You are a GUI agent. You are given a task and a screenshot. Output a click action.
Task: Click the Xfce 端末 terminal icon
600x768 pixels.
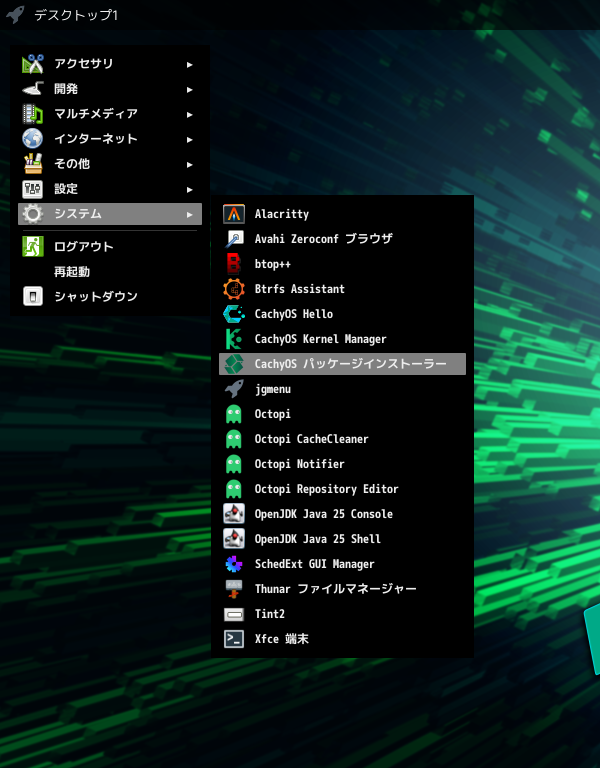(x=234, y=639)
